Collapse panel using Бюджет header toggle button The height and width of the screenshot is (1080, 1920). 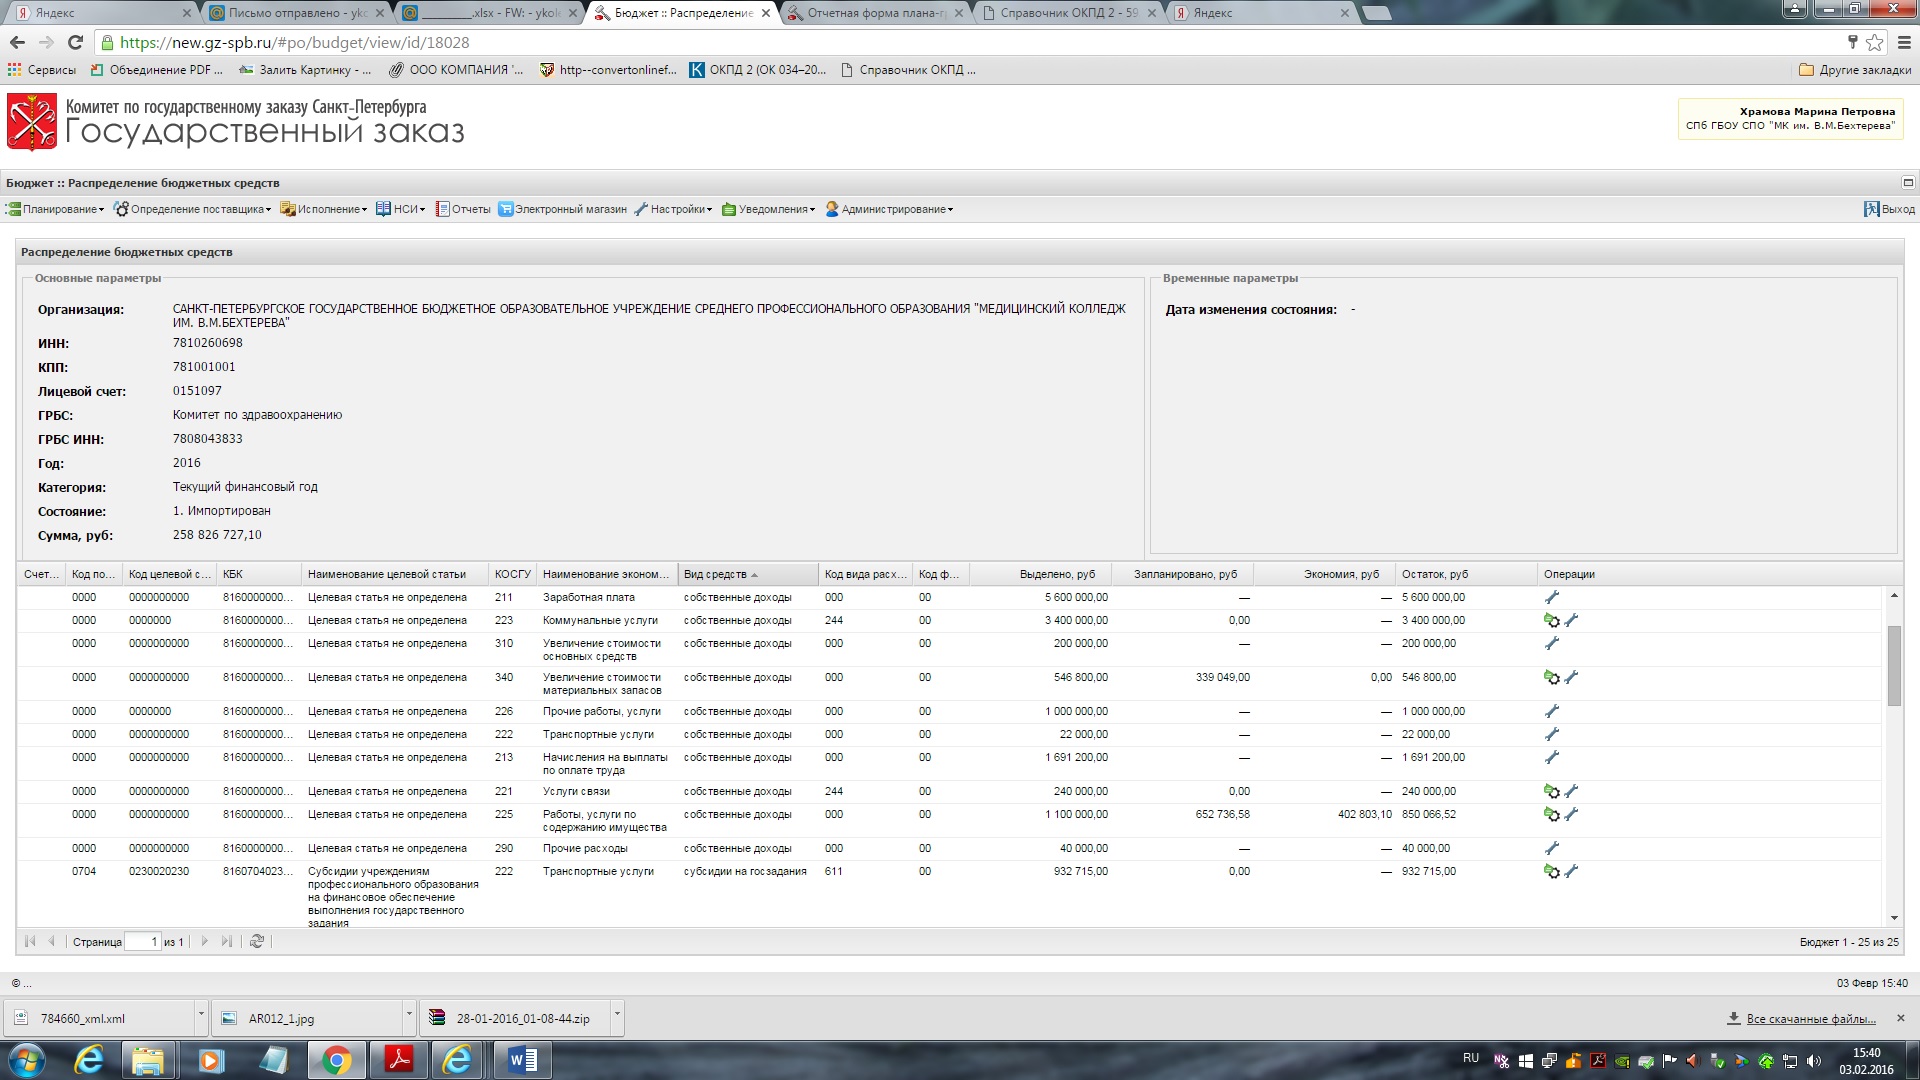(x=1908, y=183)
